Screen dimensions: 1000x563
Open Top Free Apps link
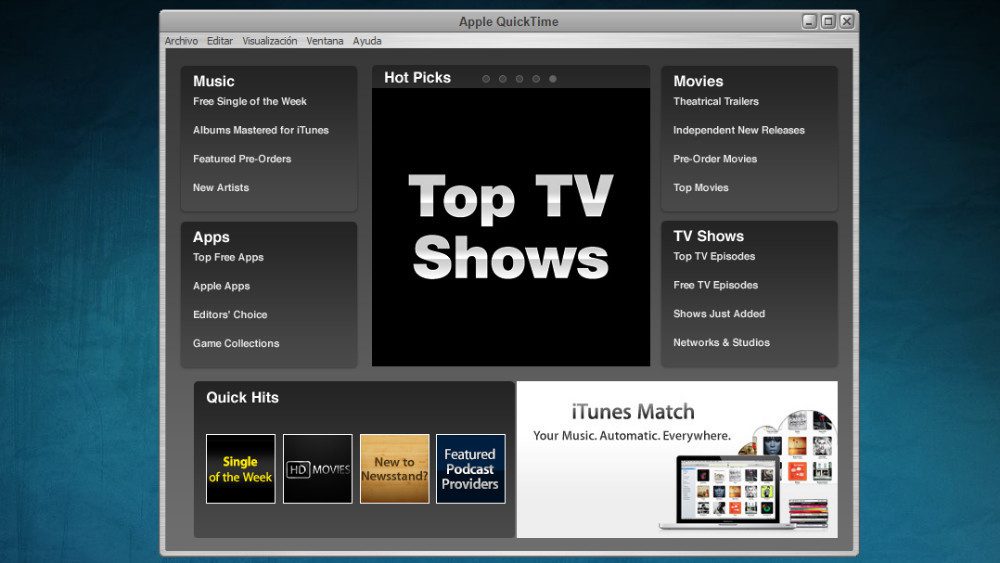[x=228, y=258]
